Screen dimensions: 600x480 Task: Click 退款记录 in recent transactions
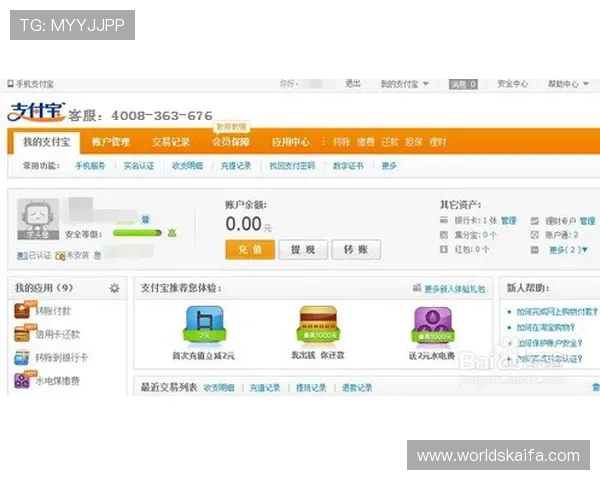(x=357, y=388)
